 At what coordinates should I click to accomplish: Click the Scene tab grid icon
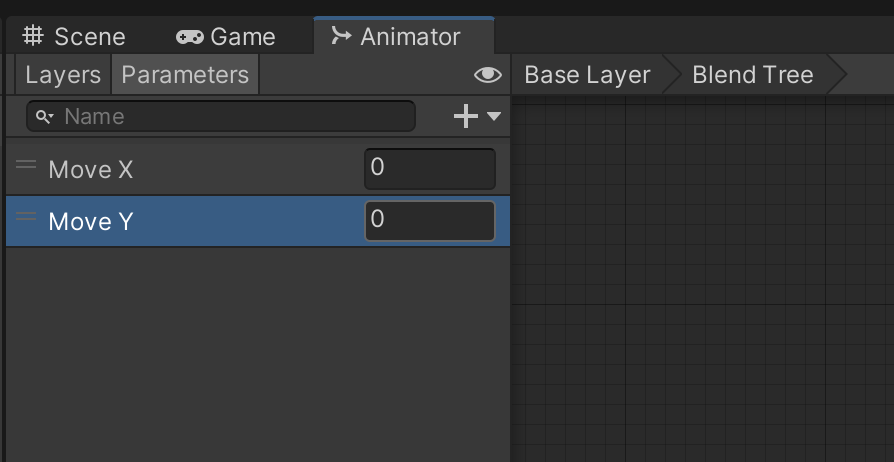point(34,37)
